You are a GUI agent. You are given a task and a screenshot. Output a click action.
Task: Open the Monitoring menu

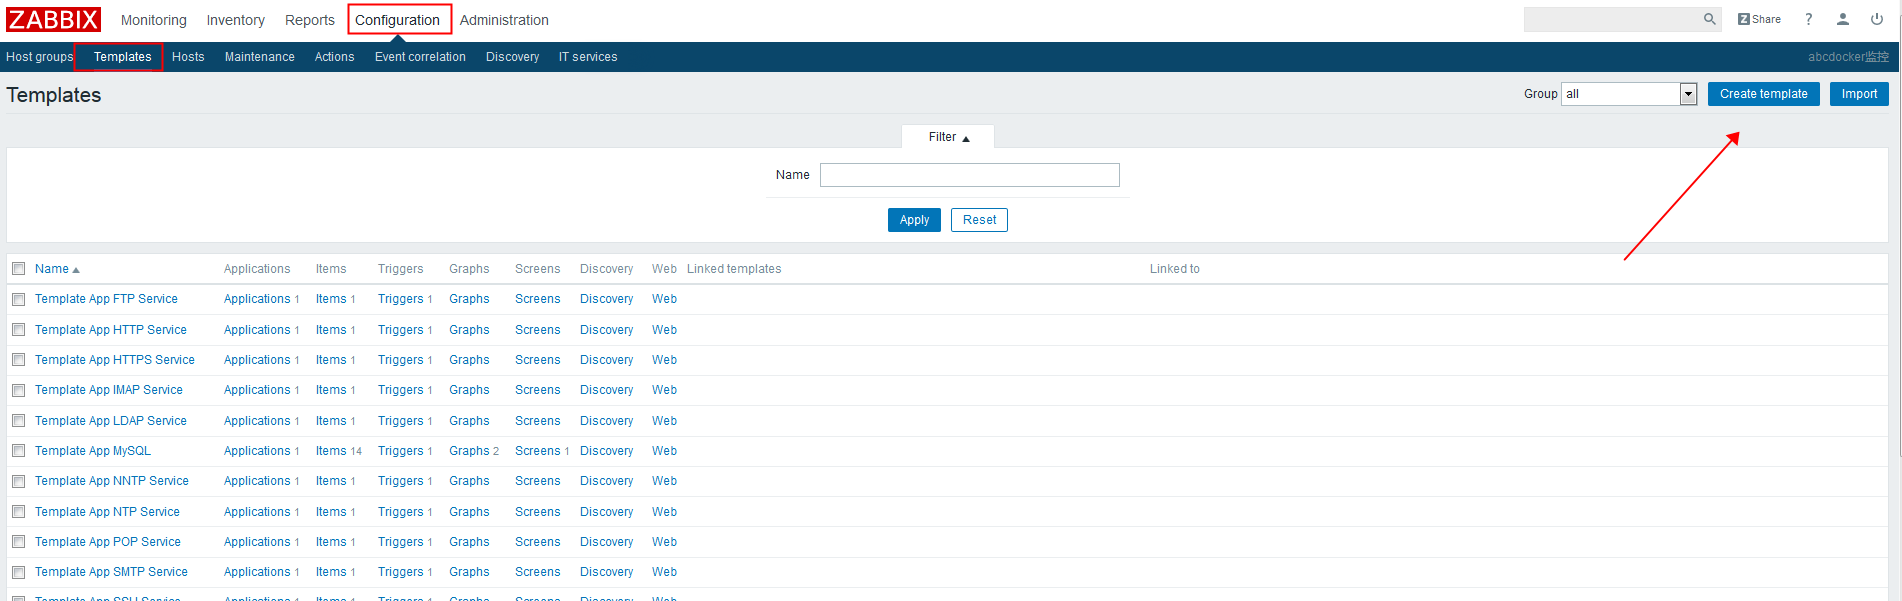pos(153,20)
